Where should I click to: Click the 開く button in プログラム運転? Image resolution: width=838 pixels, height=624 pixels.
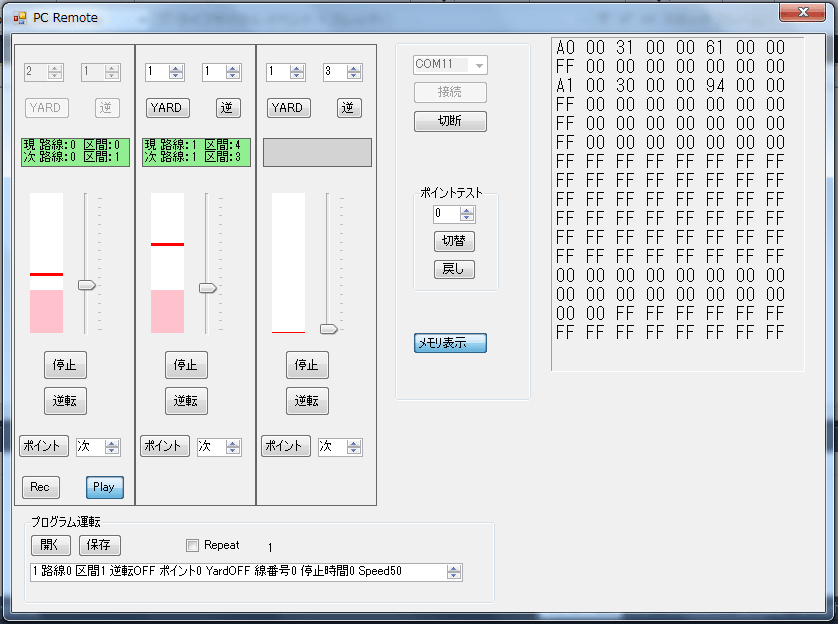(49, 545)
